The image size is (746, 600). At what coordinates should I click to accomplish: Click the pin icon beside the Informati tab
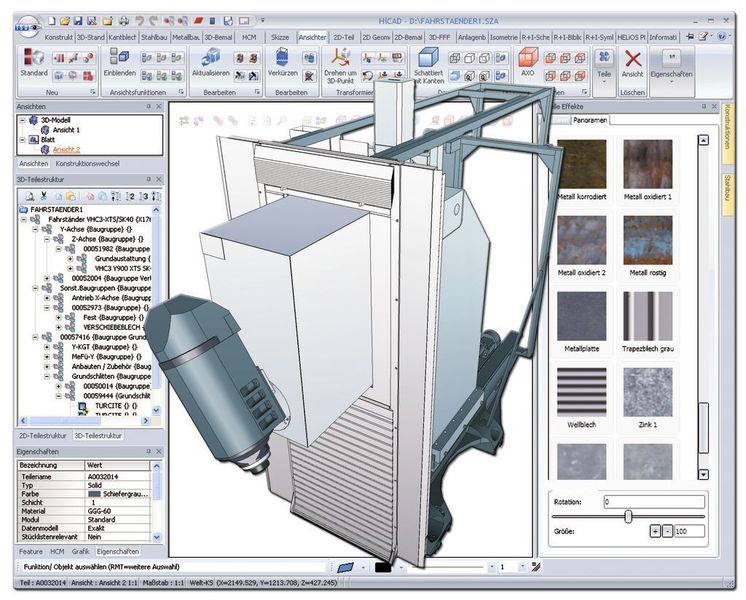689,37
